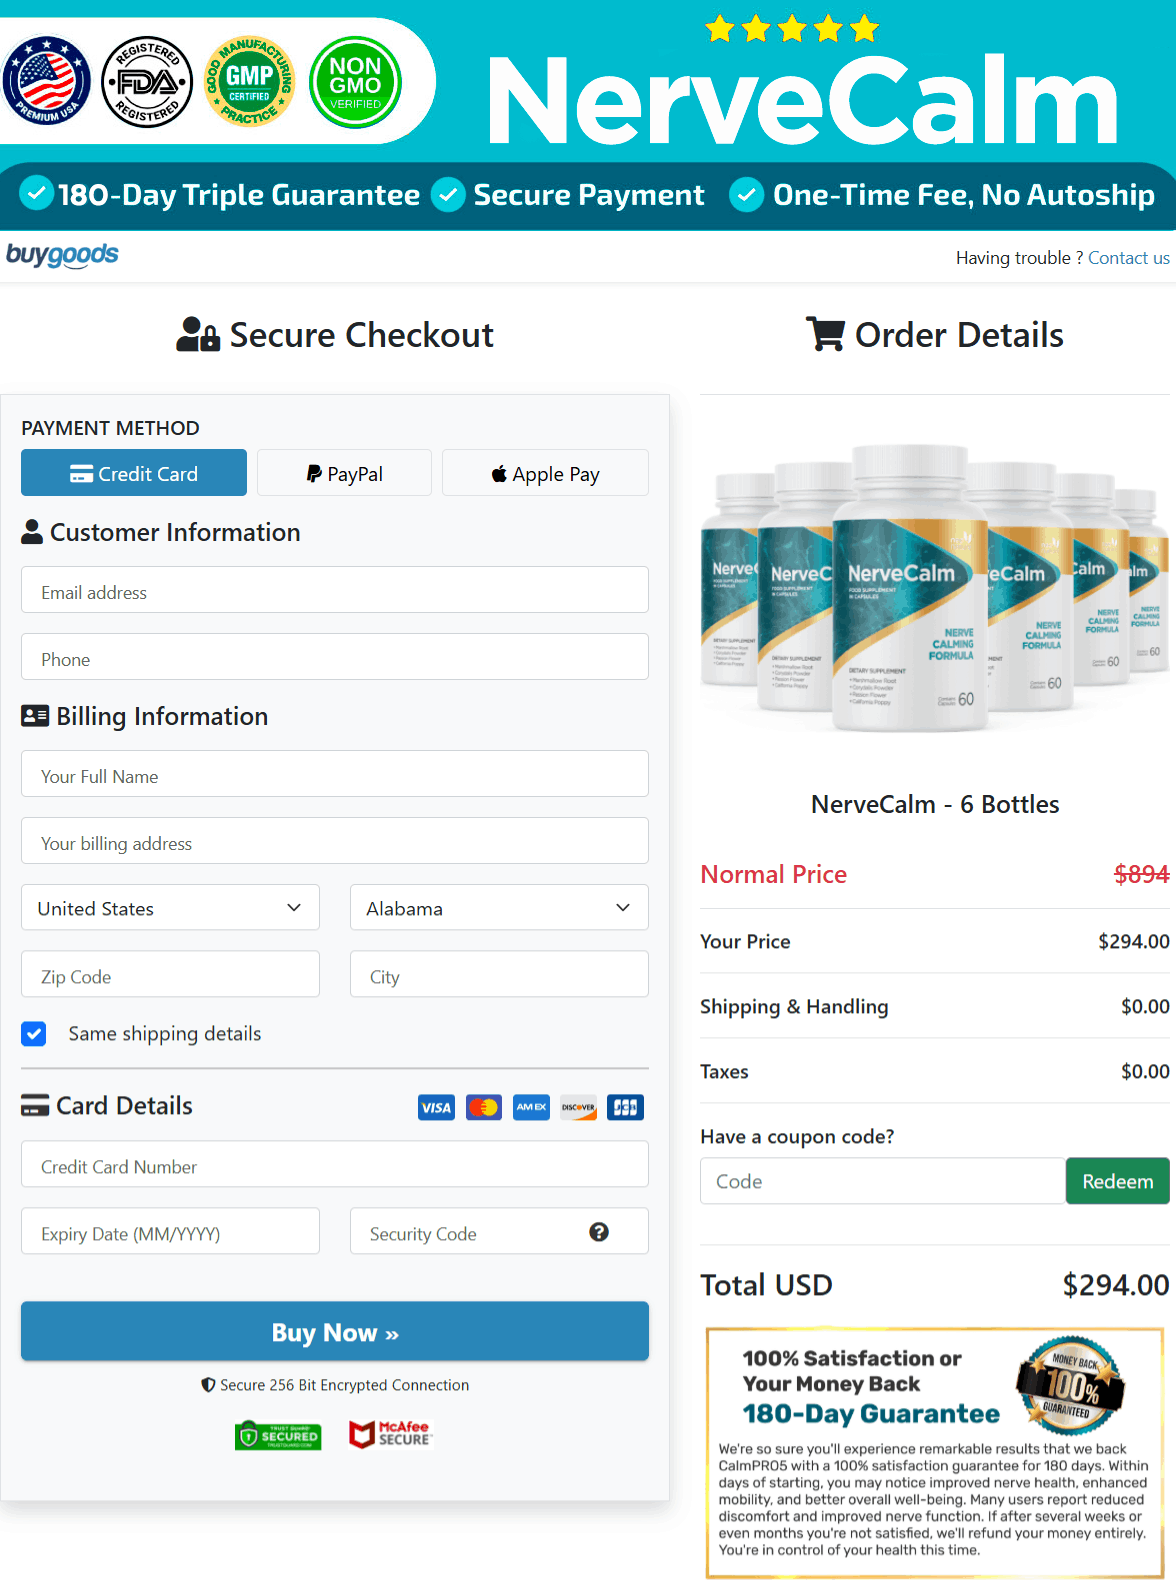The height and width of the screenshot is (1580, 1176).
Task: Select the Non-GMO Verified badge
Action: pos(356,83)
